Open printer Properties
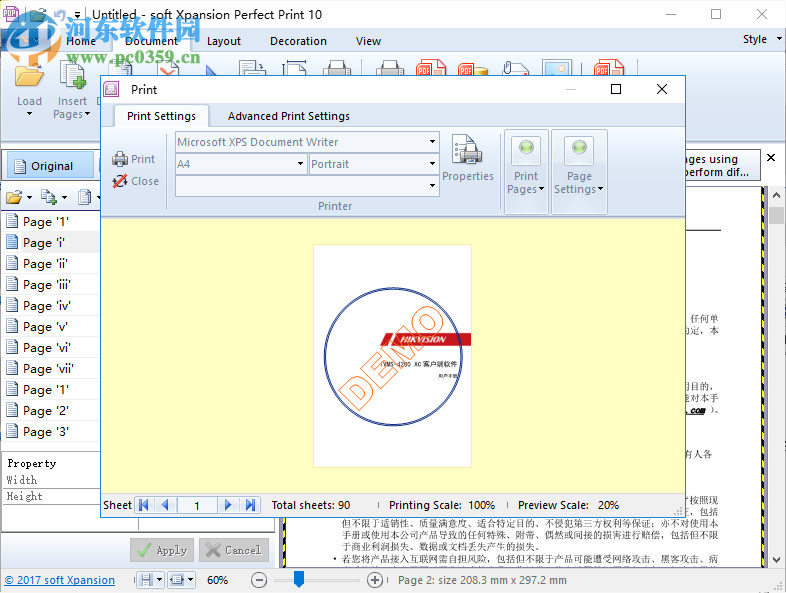The width and height of the screenshot is (786, 593). tap(468, 158)
